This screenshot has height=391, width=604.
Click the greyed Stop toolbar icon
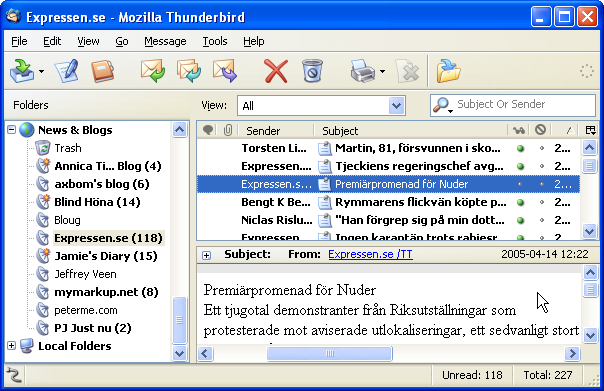408,71
